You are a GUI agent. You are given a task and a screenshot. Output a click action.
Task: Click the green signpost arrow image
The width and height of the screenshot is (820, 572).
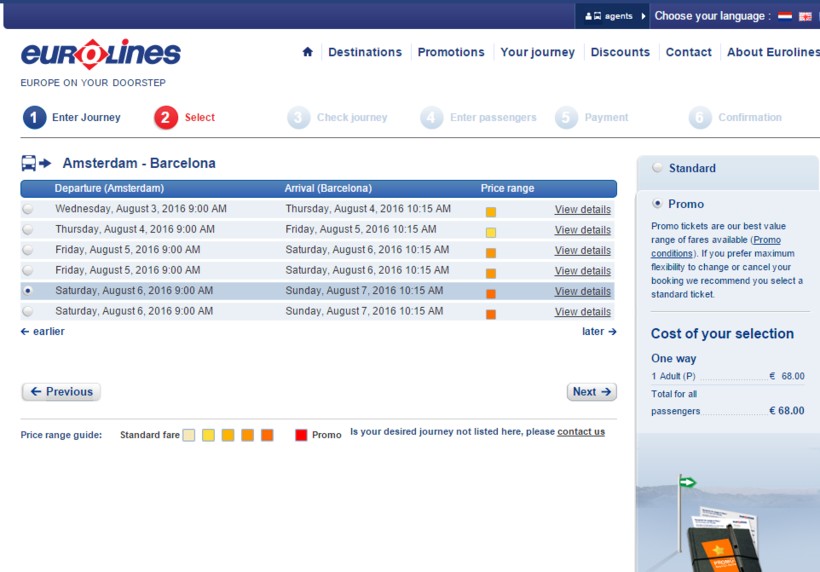click(x=687, y=482)
